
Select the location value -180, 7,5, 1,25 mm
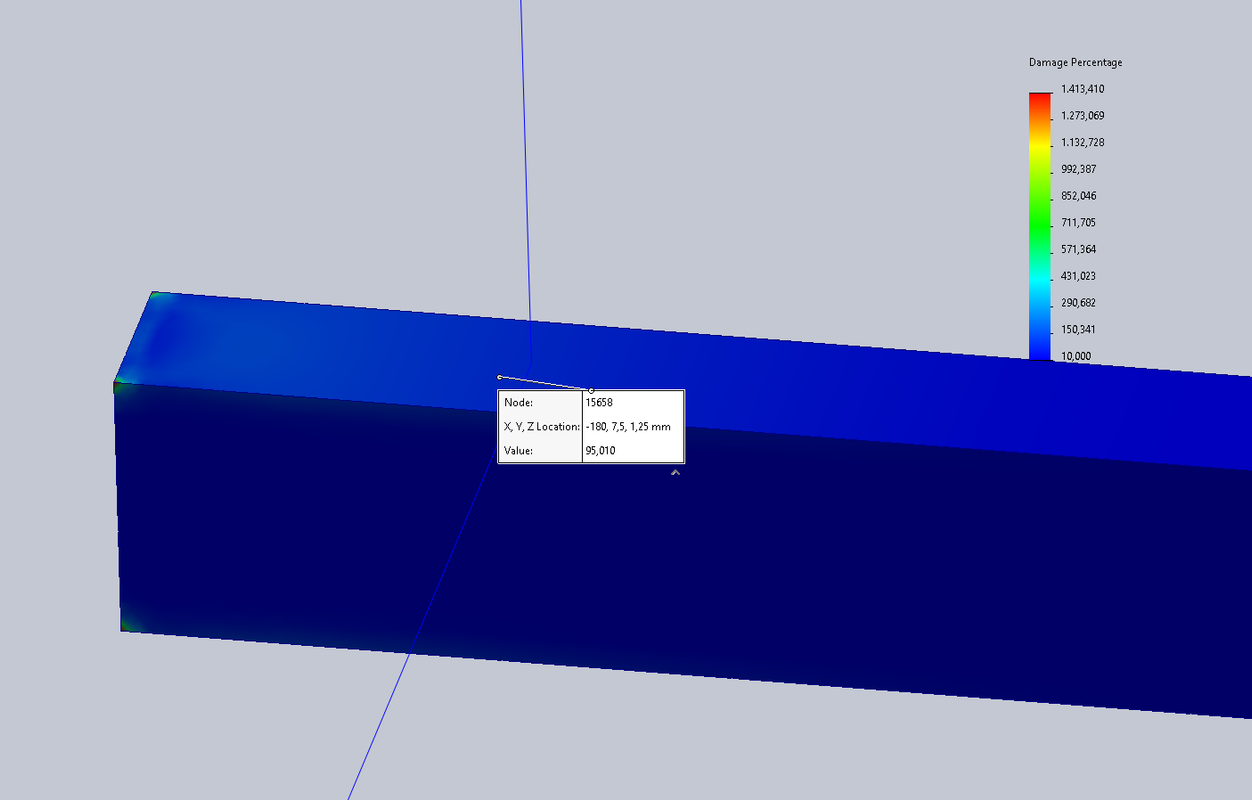pyautogui.click(x=628, y=427)
